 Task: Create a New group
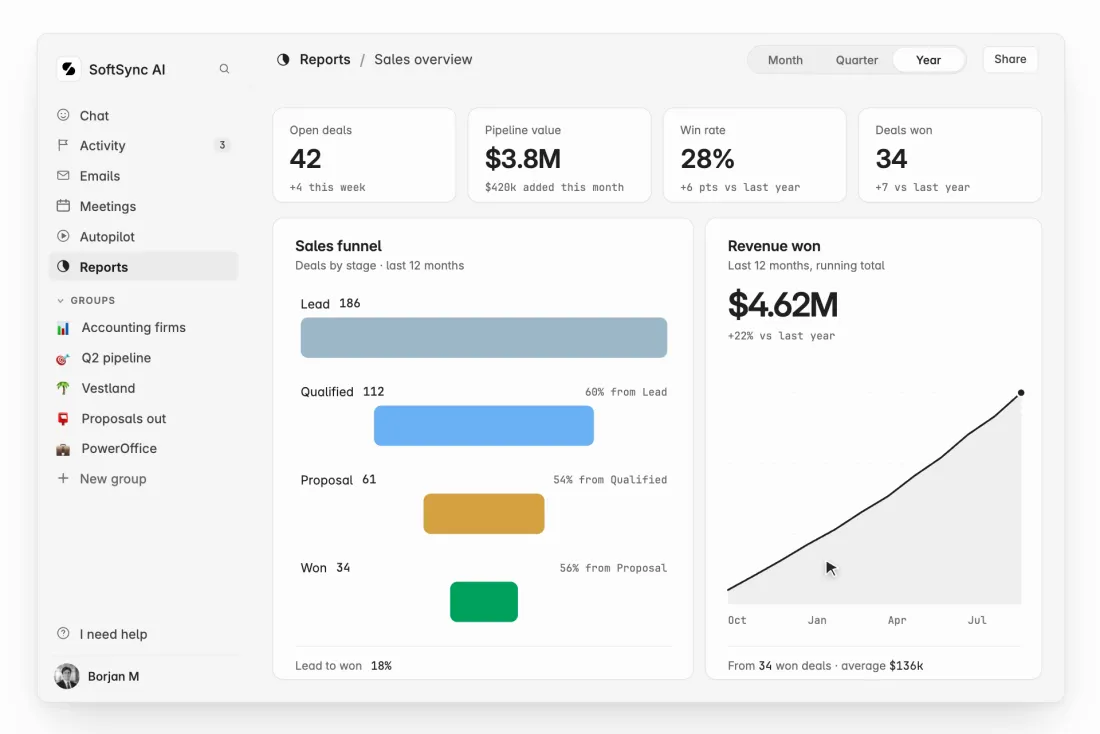point(144,479)
